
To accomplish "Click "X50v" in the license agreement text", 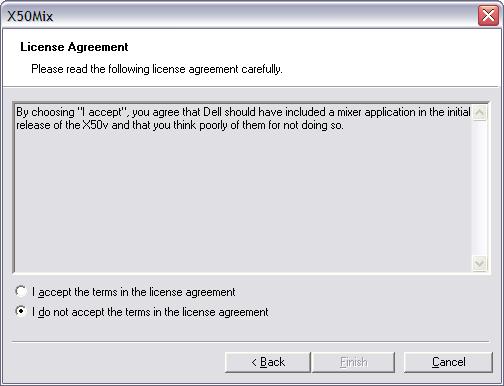I will coord(95,125).
